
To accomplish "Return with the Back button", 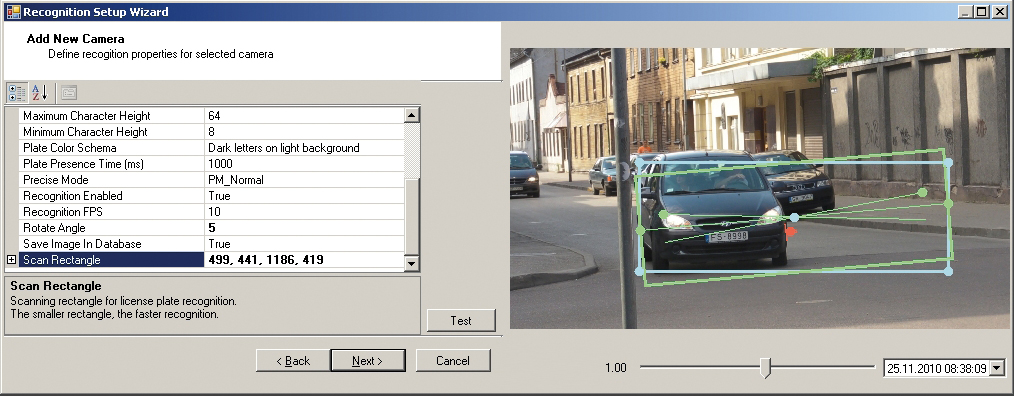I will point(293,361).
